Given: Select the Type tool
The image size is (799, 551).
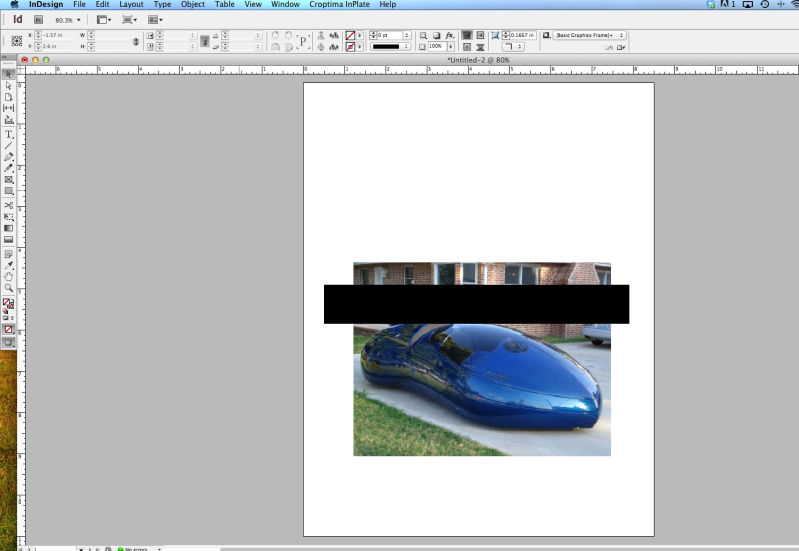Looking at the screenshot, I should 8,135.
